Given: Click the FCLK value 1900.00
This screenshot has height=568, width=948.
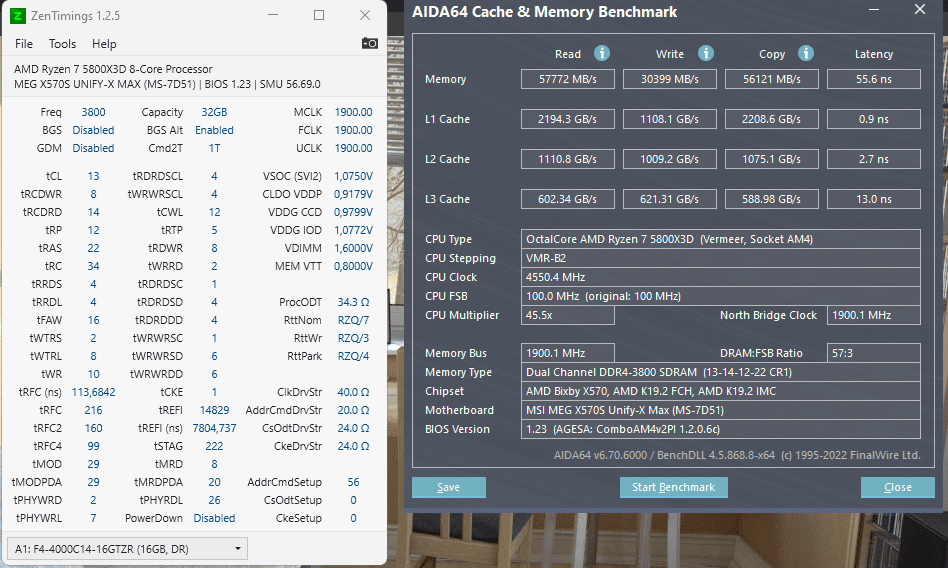Looking at the screenshot, I should (353, 130).
